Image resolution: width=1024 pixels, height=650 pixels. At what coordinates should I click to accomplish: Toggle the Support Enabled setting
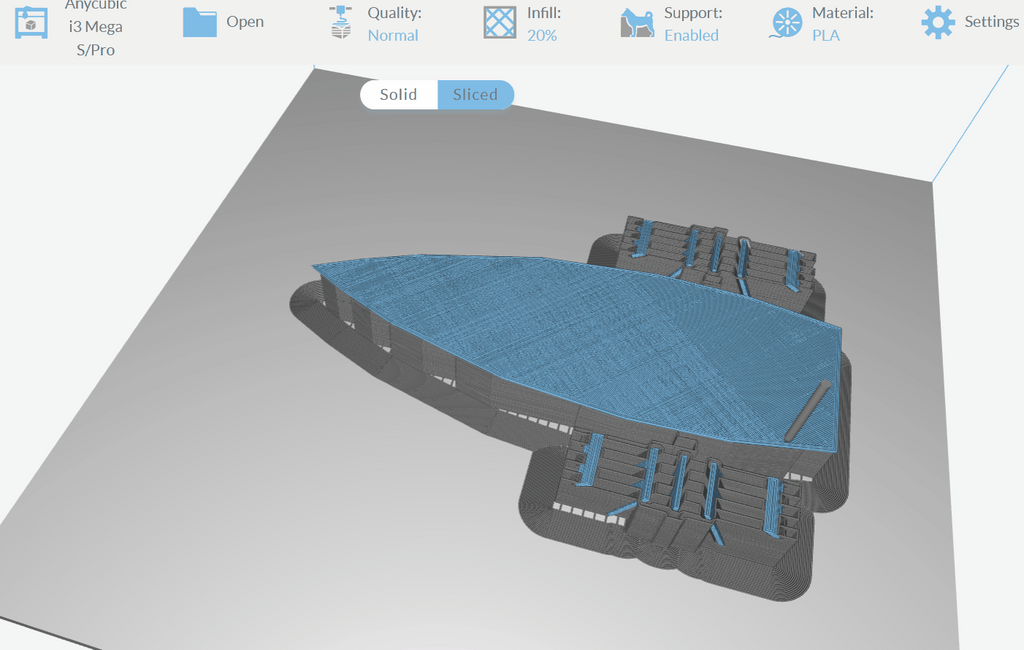pyautogui.click(x=691, y=35)
